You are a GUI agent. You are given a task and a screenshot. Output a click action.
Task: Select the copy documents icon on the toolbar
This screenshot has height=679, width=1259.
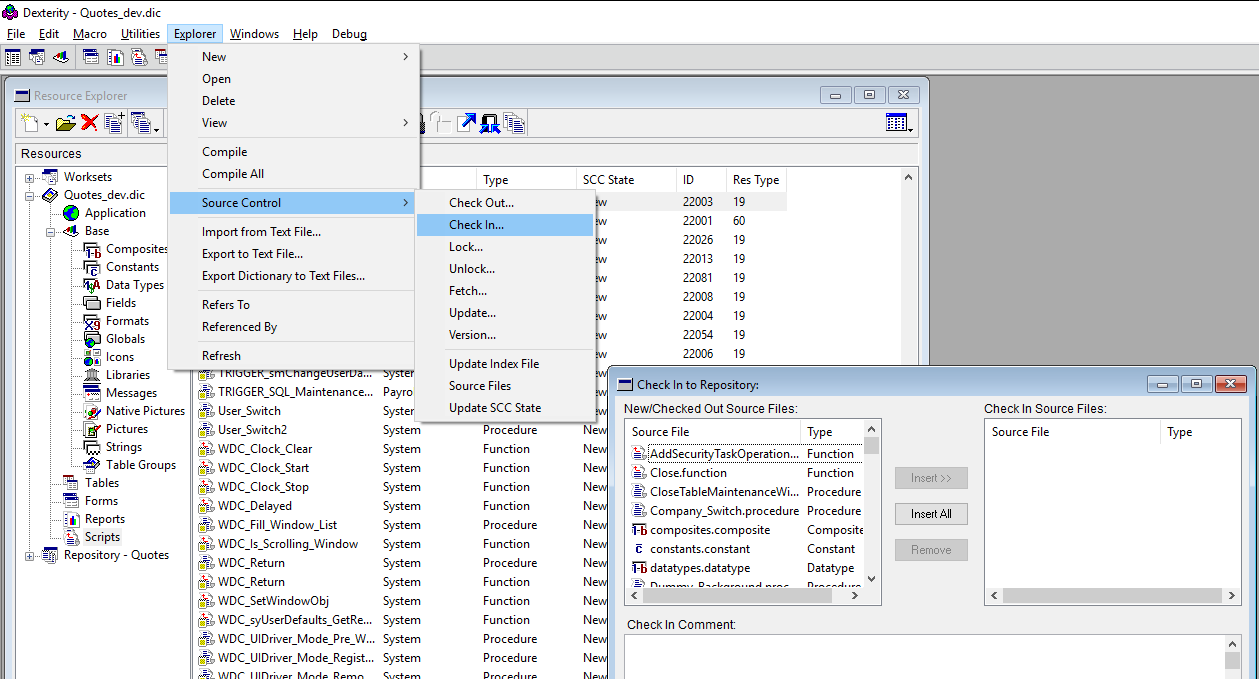coord(514,122)
